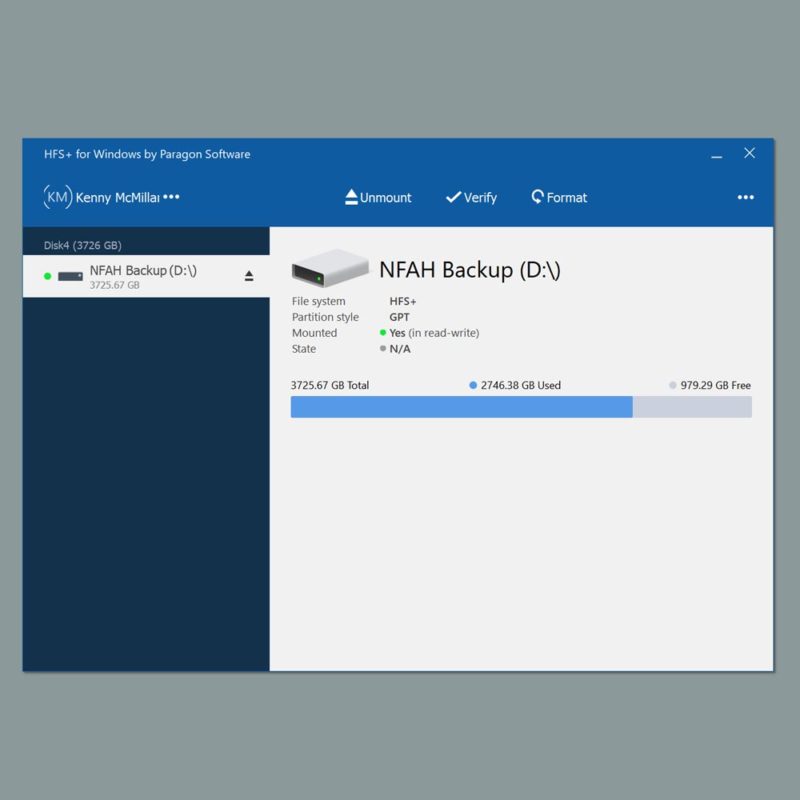Open the more options menu at top right
This screenshot has width=800, height=800.
click(x=745, y=197)
